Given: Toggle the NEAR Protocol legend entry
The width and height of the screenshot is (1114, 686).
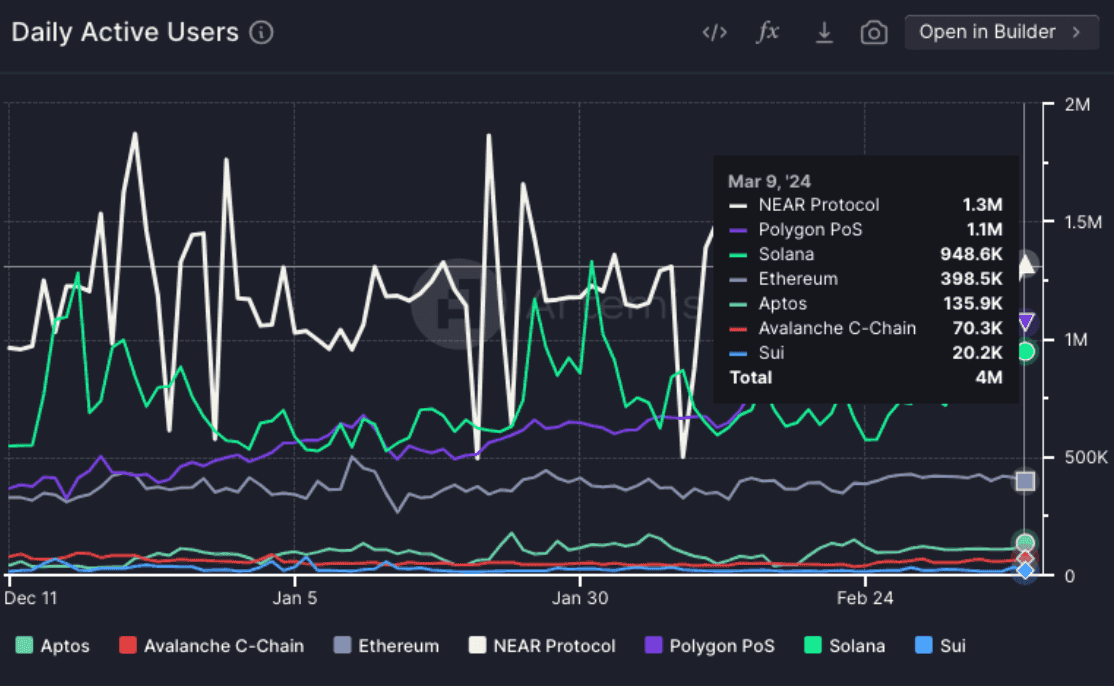Looking at the screenshot, I should click(542, 646).
